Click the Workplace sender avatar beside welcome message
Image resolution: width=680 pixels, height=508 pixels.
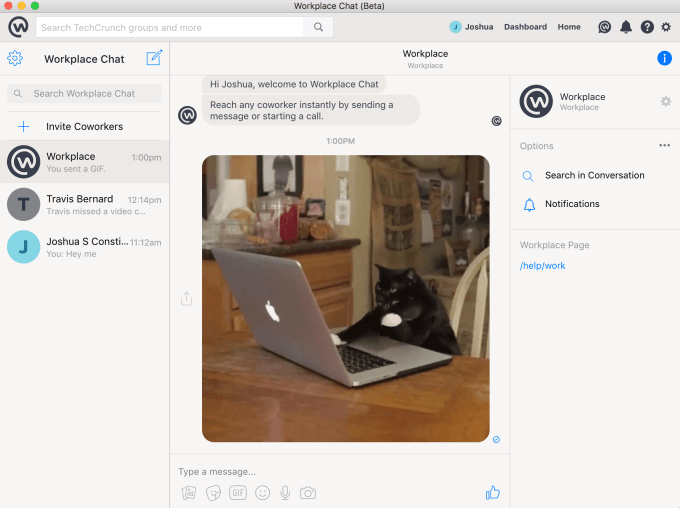[187, 115]
